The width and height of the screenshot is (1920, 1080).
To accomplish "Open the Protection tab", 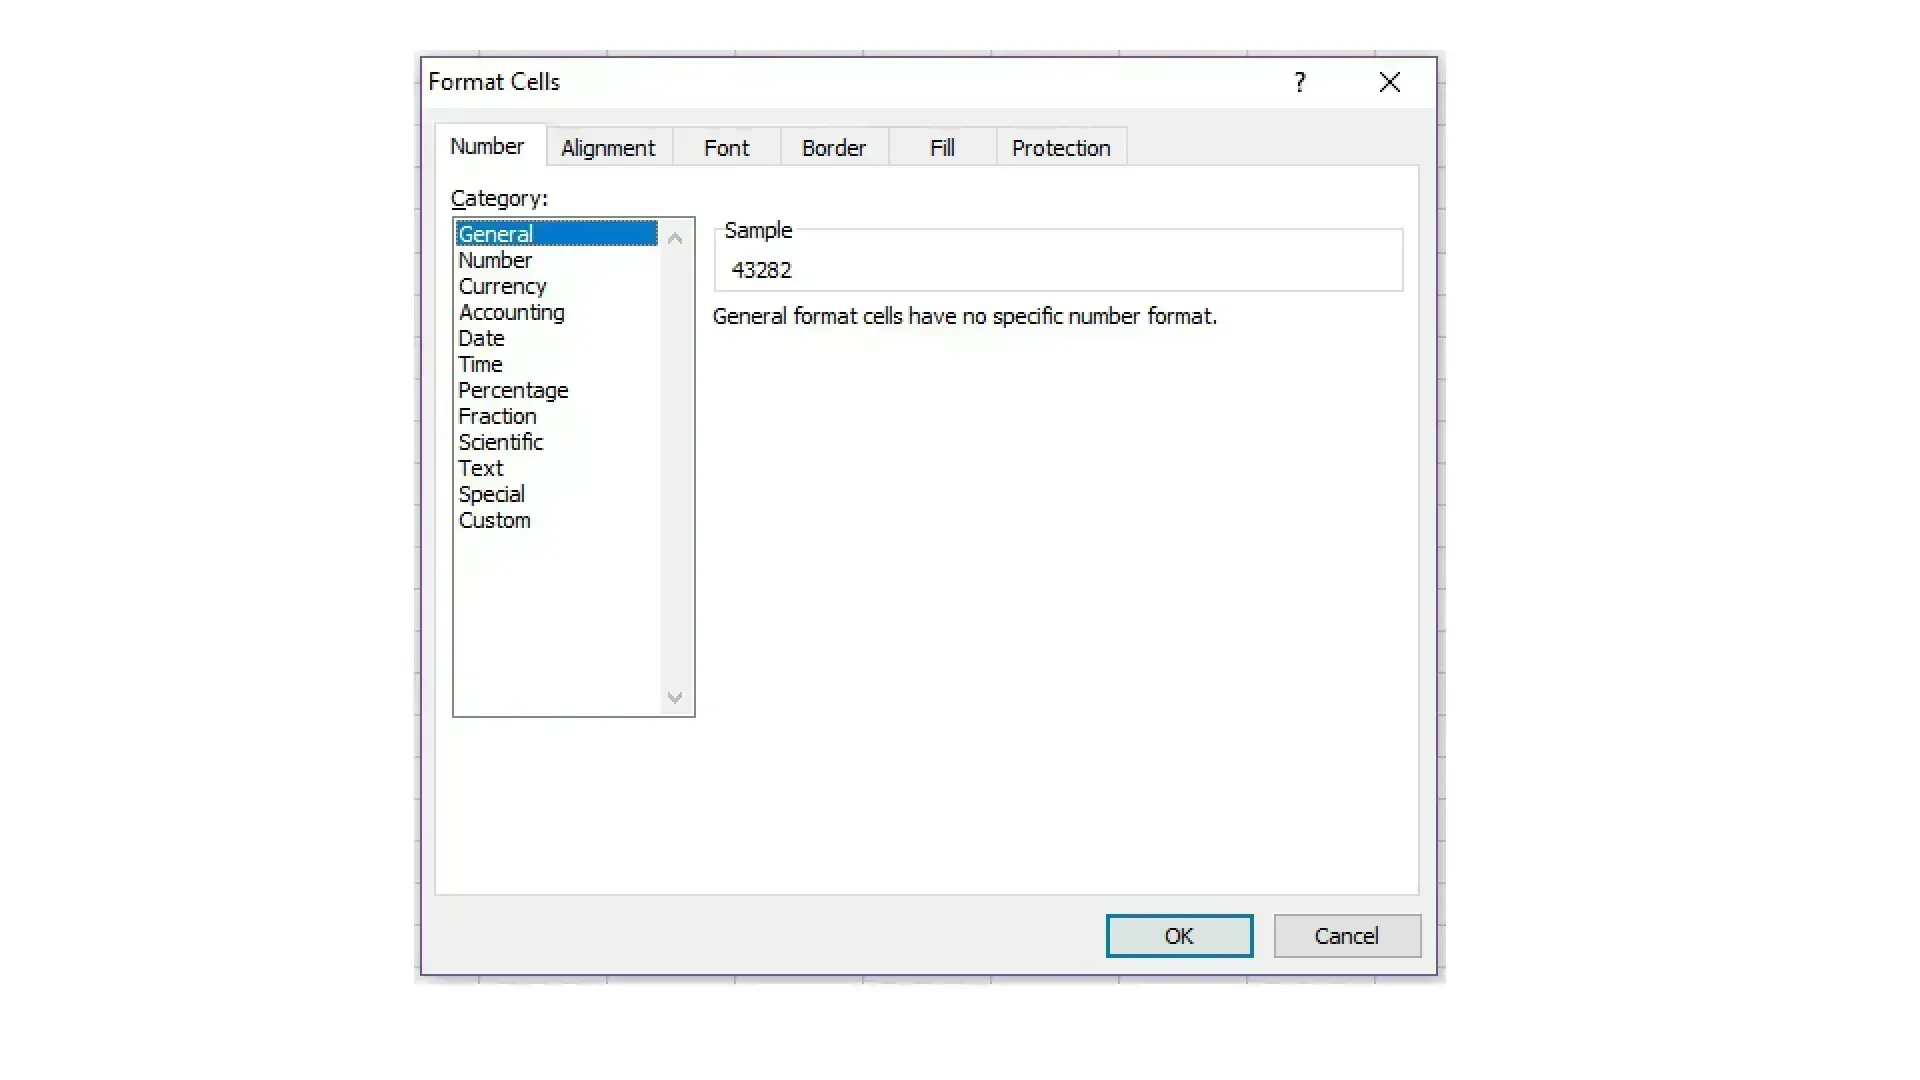I will click(x=1061, y=148).
